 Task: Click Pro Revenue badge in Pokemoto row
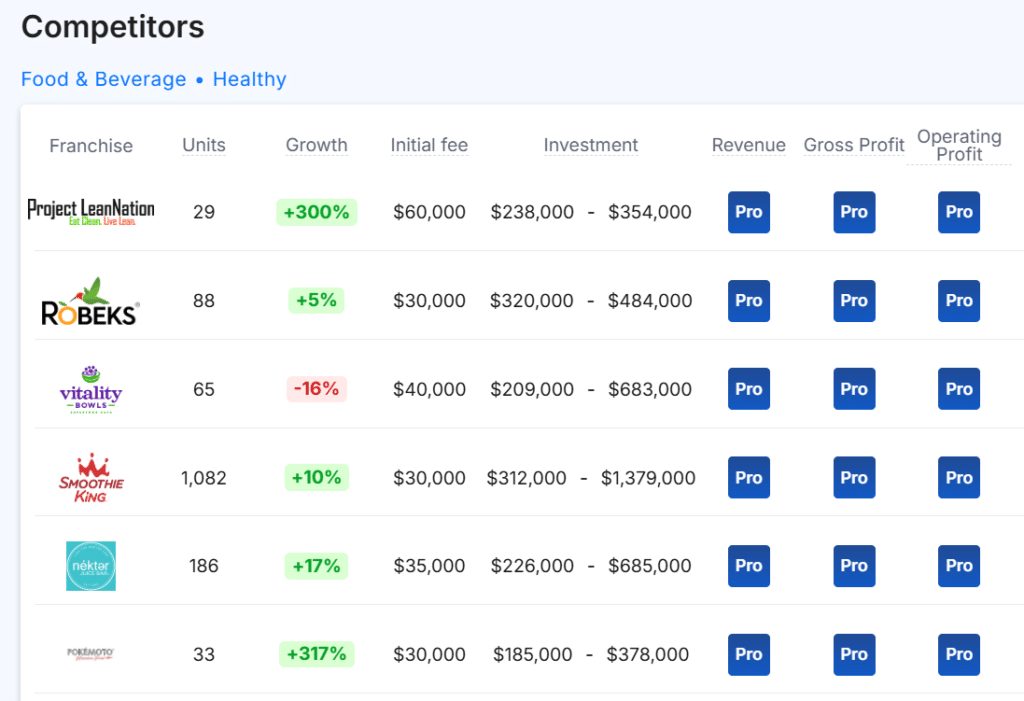(x=748, y=655)
